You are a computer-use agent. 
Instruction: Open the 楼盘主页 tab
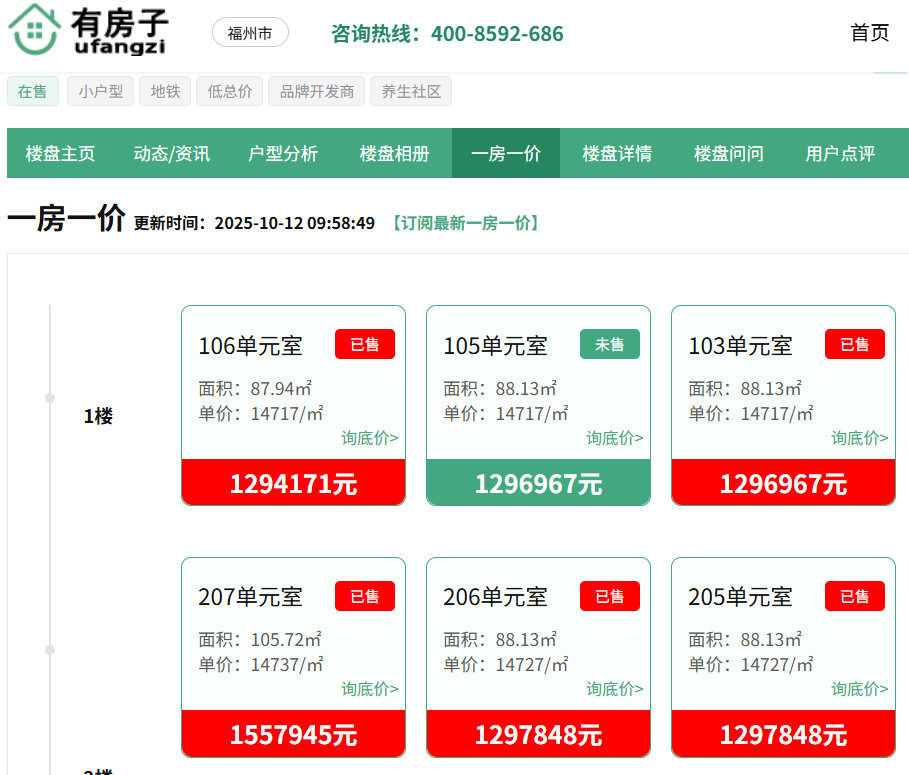pos(60,154)
